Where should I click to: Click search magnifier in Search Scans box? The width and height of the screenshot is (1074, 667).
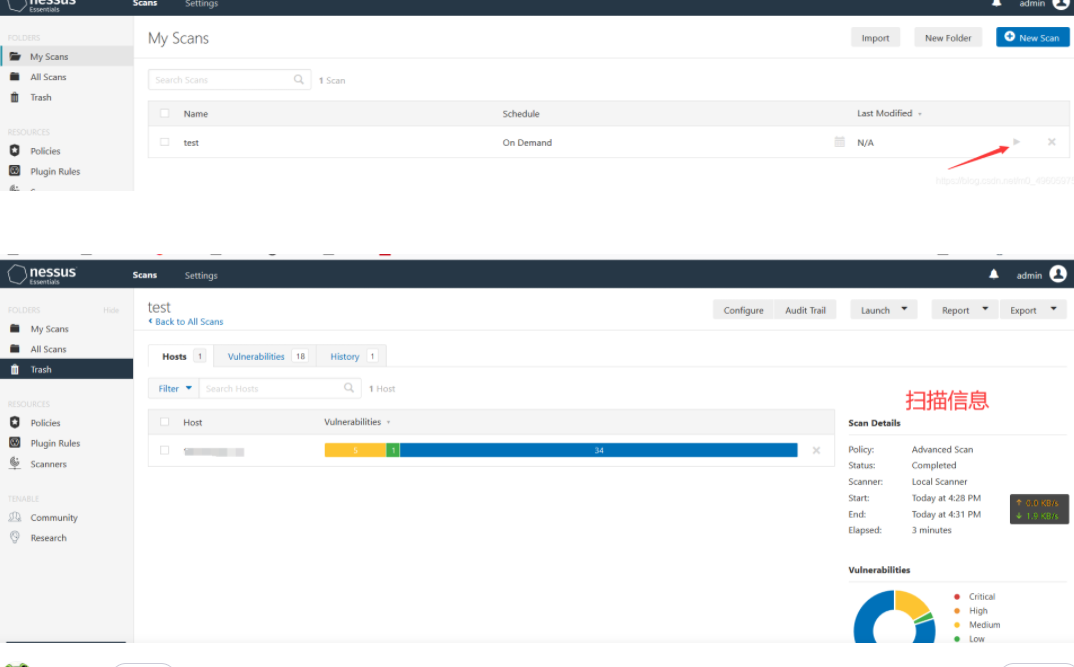[x=299, y=79]
